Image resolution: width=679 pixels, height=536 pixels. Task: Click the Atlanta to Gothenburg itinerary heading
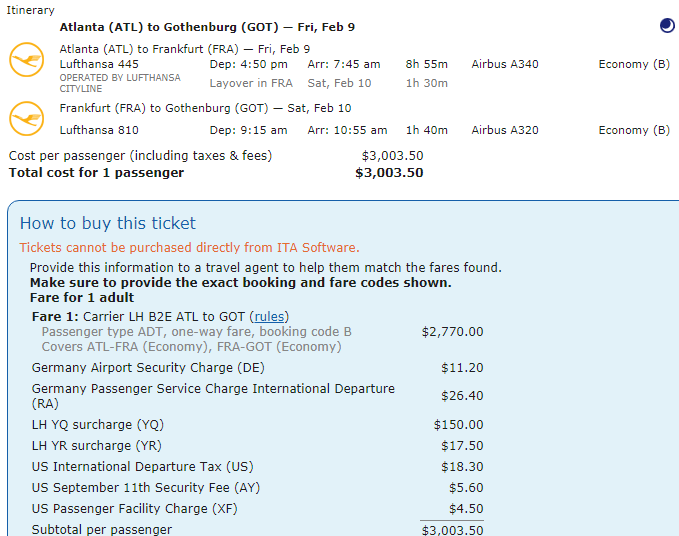[207, 27]
